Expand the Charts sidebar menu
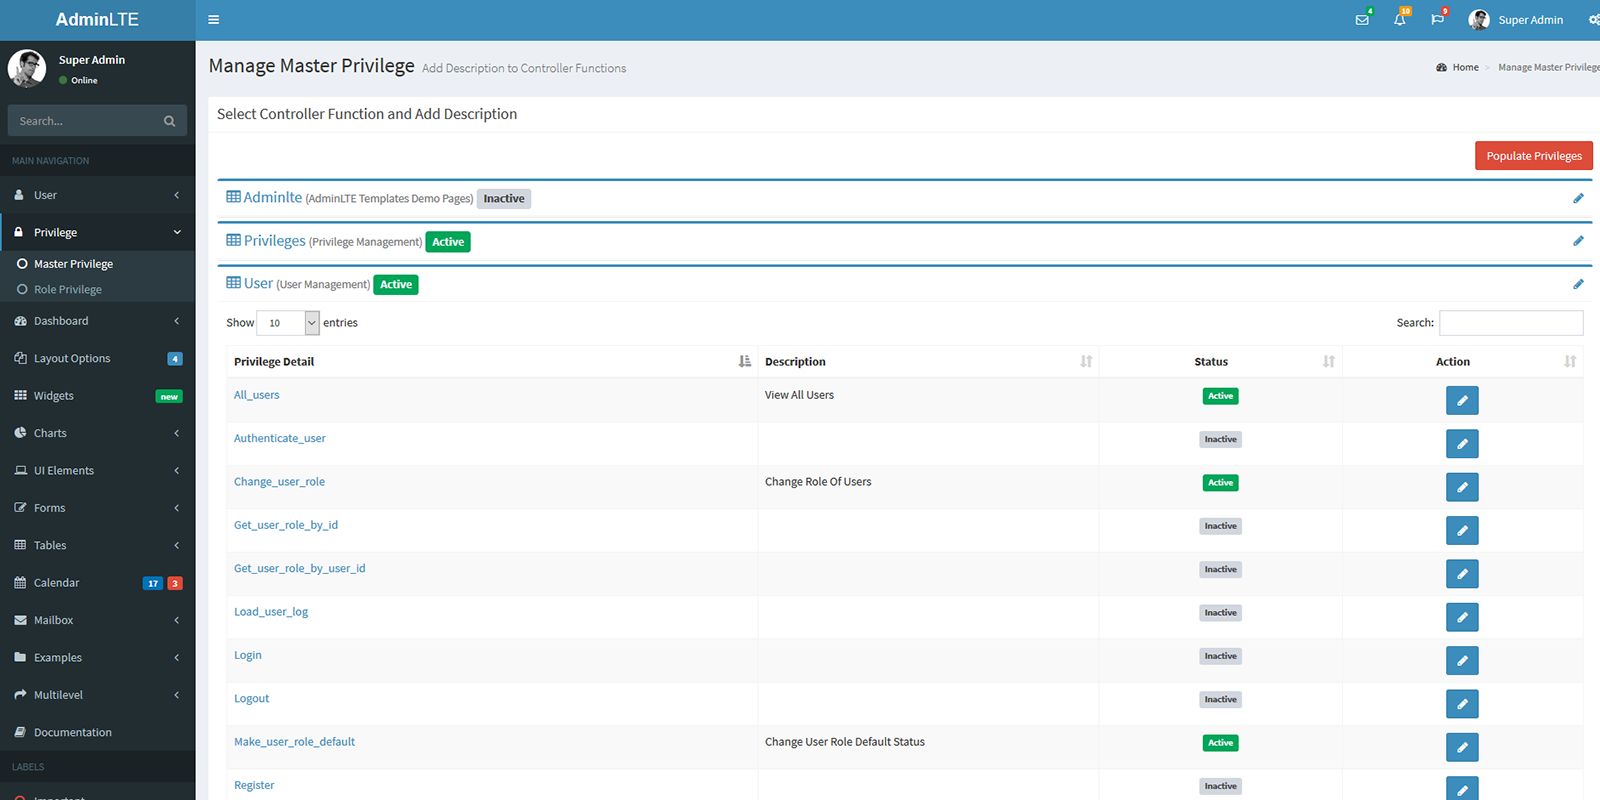Screen dimensions: 1600x800 coord(50,433)
